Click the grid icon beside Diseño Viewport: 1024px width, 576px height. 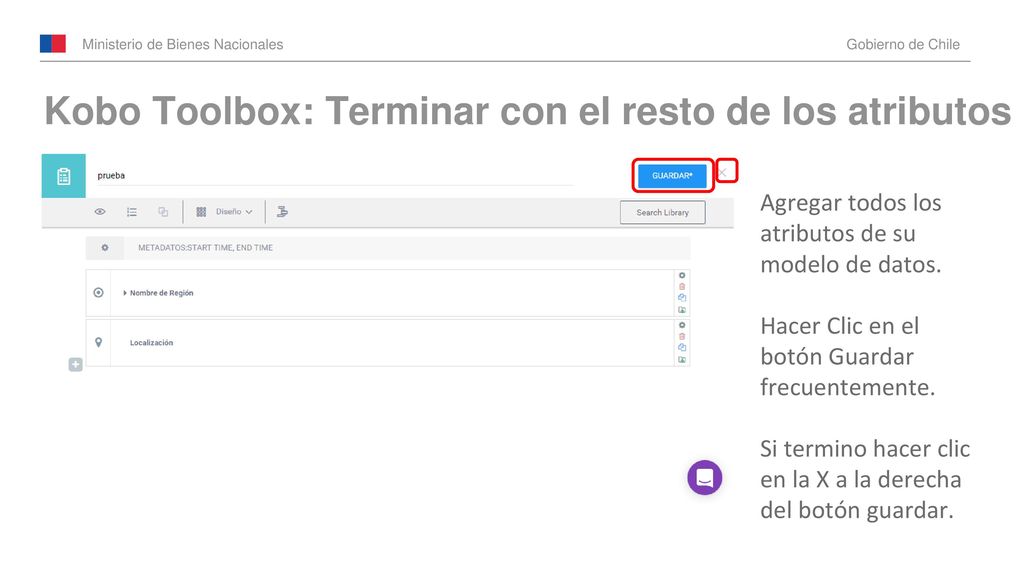(x=201, y=212)
